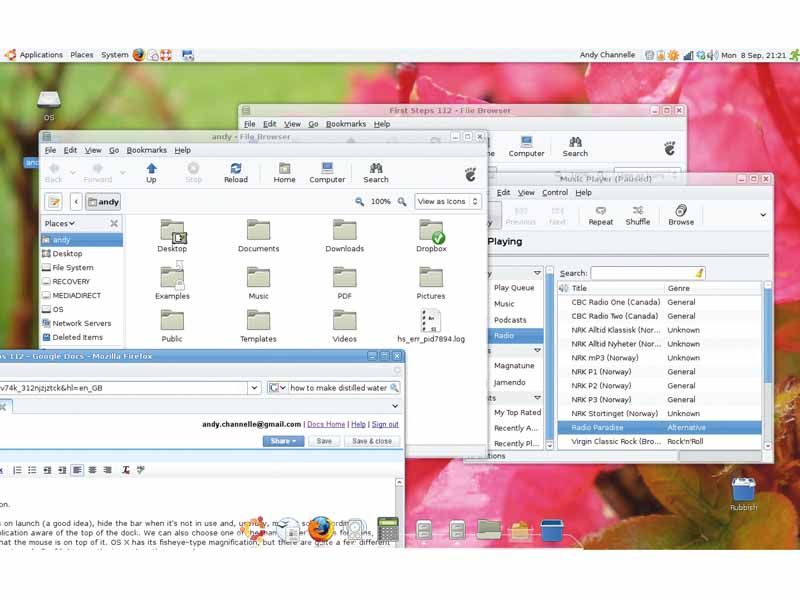Viewport: 800px width, 600px height.
Task: Click the Search icon in the file browser toolbar
Action: [x=376, y=172]
